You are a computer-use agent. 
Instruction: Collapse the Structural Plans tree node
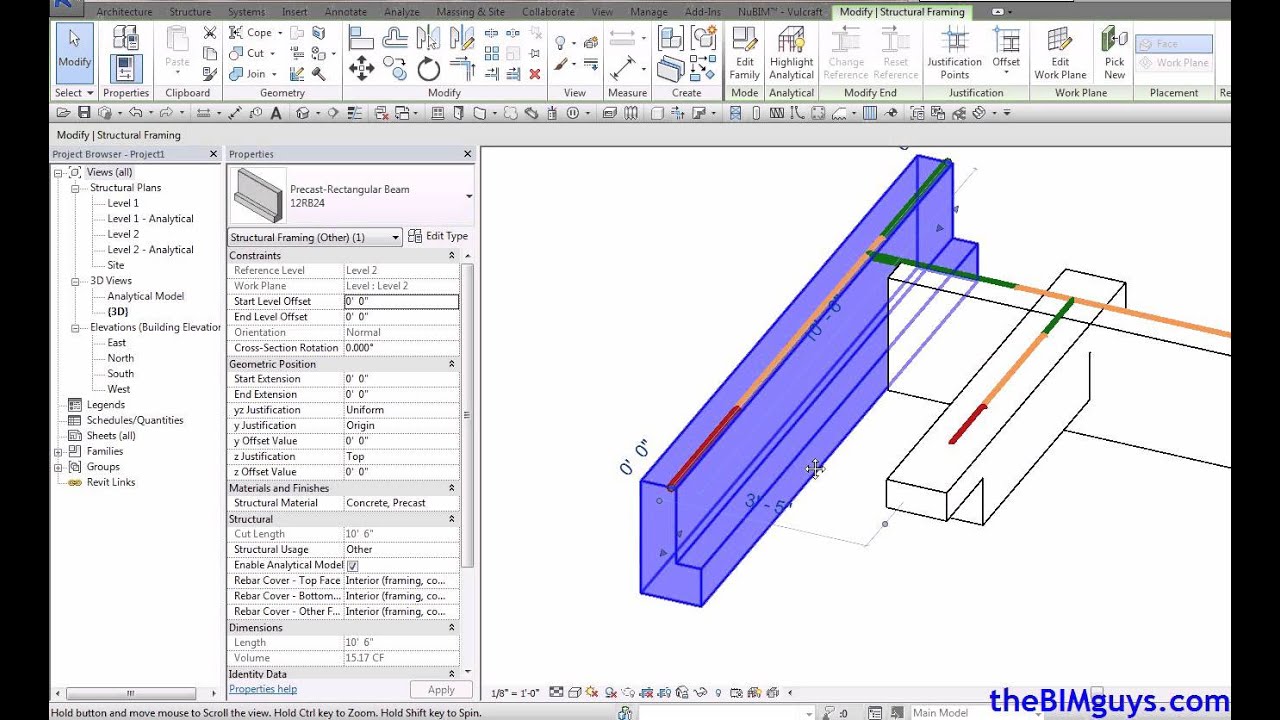[75, 188]
